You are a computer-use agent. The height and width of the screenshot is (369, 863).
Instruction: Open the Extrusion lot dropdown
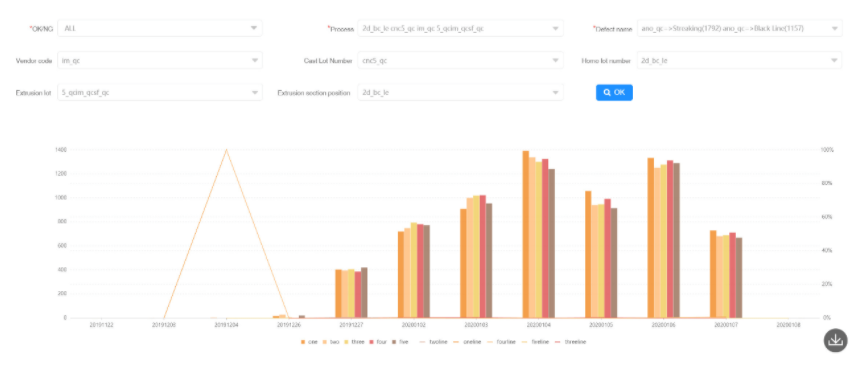(160, 93)
